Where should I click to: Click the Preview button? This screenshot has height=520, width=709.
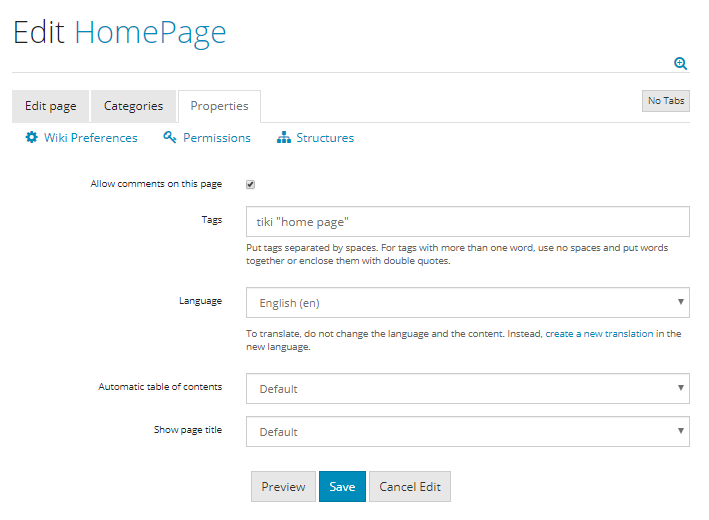[x=283, y=486]
